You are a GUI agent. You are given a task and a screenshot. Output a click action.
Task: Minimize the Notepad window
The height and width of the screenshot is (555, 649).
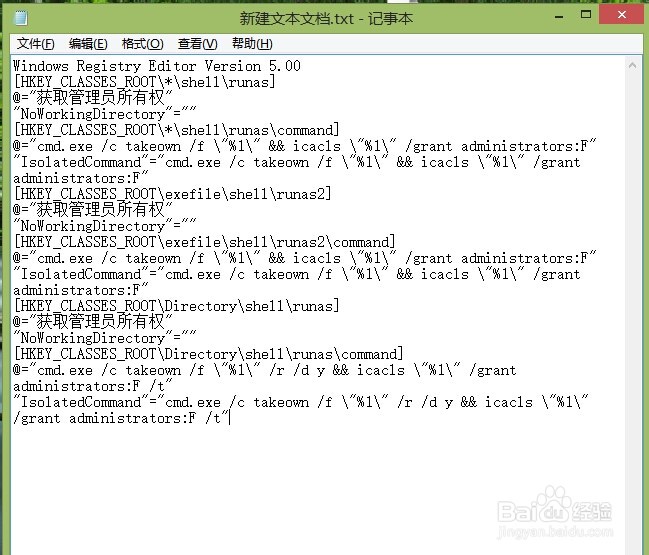point(559,16)
